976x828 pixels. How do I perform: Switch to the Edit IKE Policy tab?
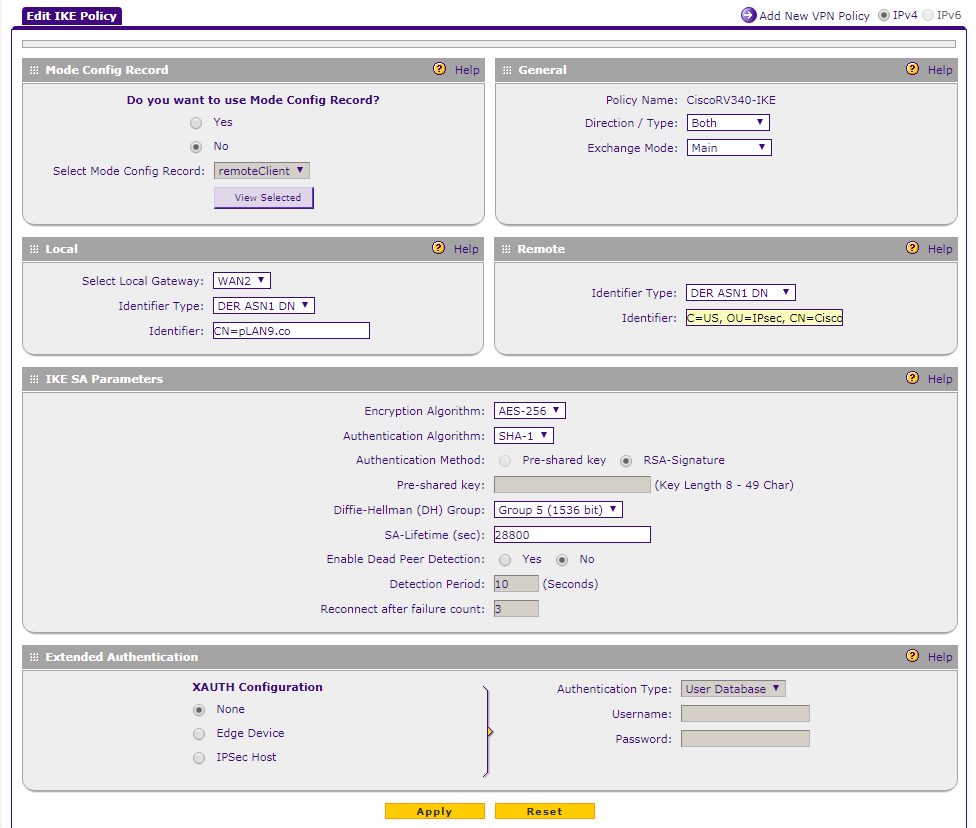(71, 16)
